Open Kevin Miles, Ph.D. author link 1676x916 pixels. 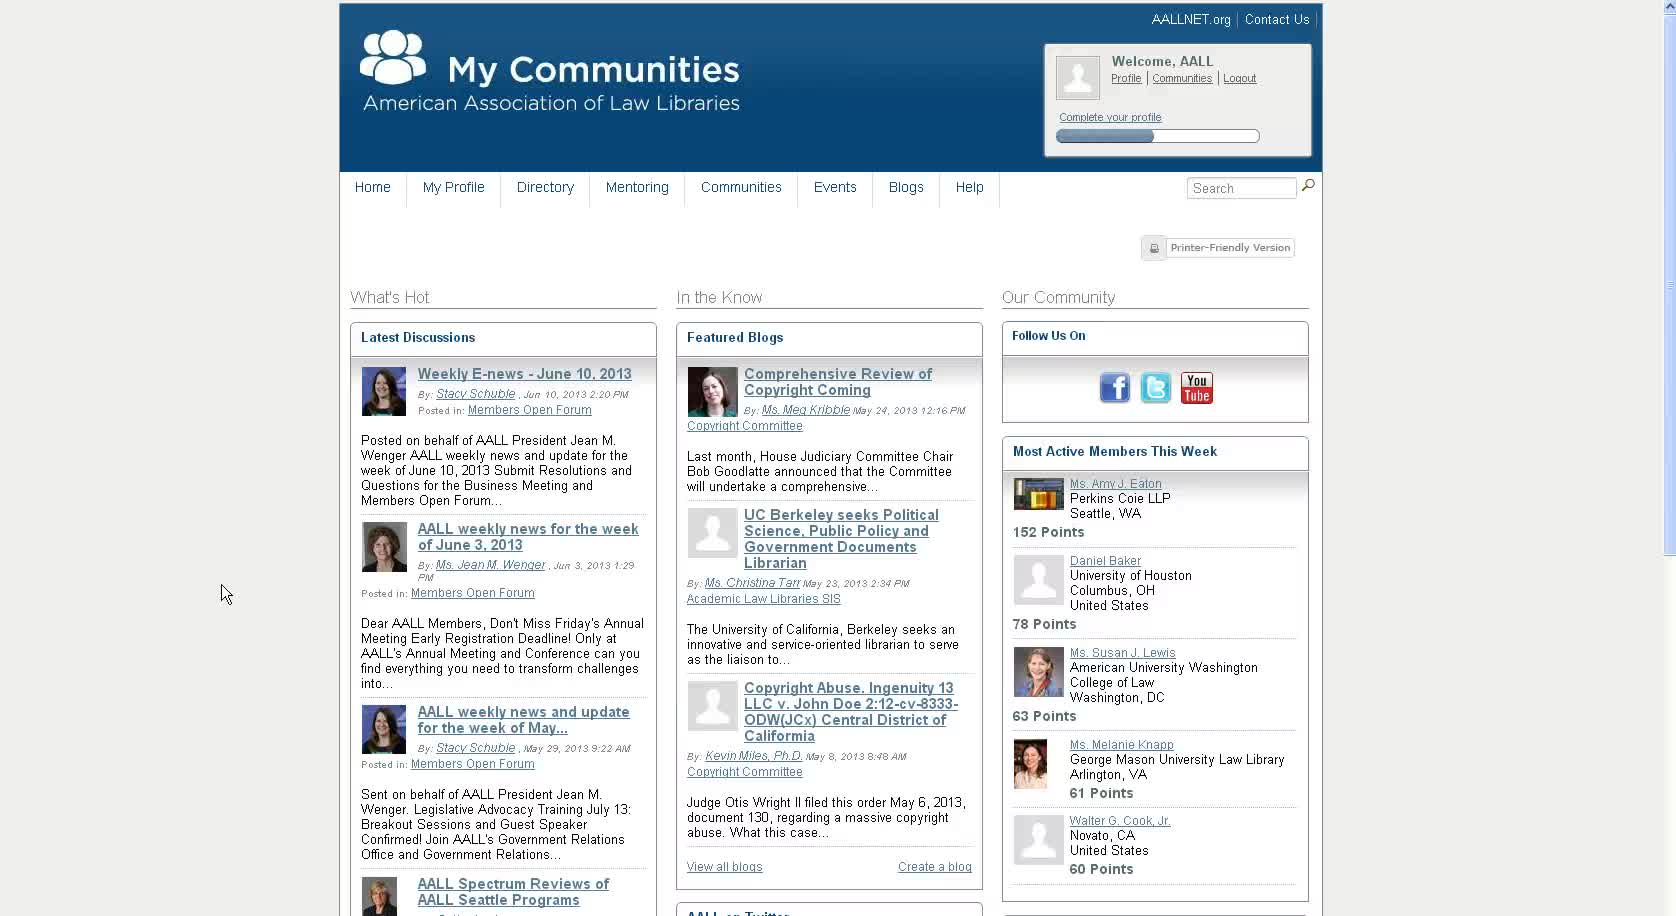tap(754, 756)
